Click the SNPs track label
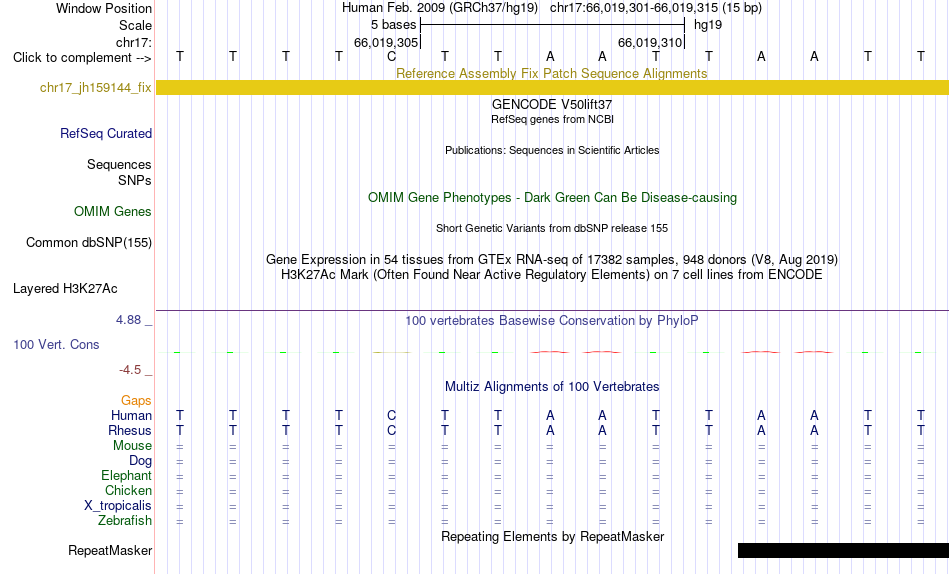The width and height of the screenshot is (950, 574). click(x=135, y=181)
